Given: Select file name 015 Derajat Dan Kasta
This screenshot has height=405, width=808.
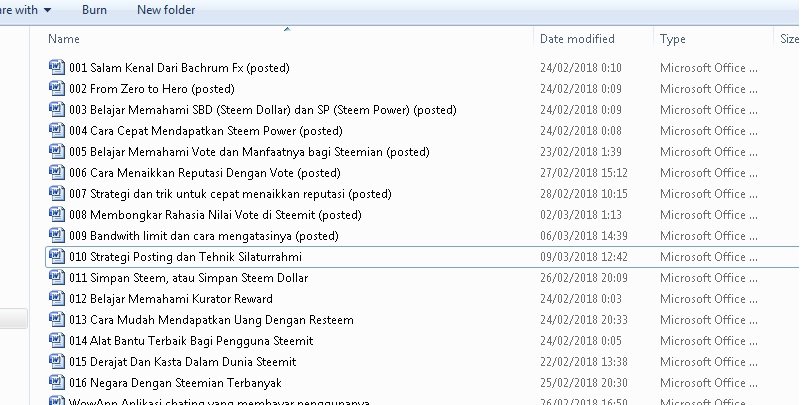Looking at the screenshot, I should [183, 362].
